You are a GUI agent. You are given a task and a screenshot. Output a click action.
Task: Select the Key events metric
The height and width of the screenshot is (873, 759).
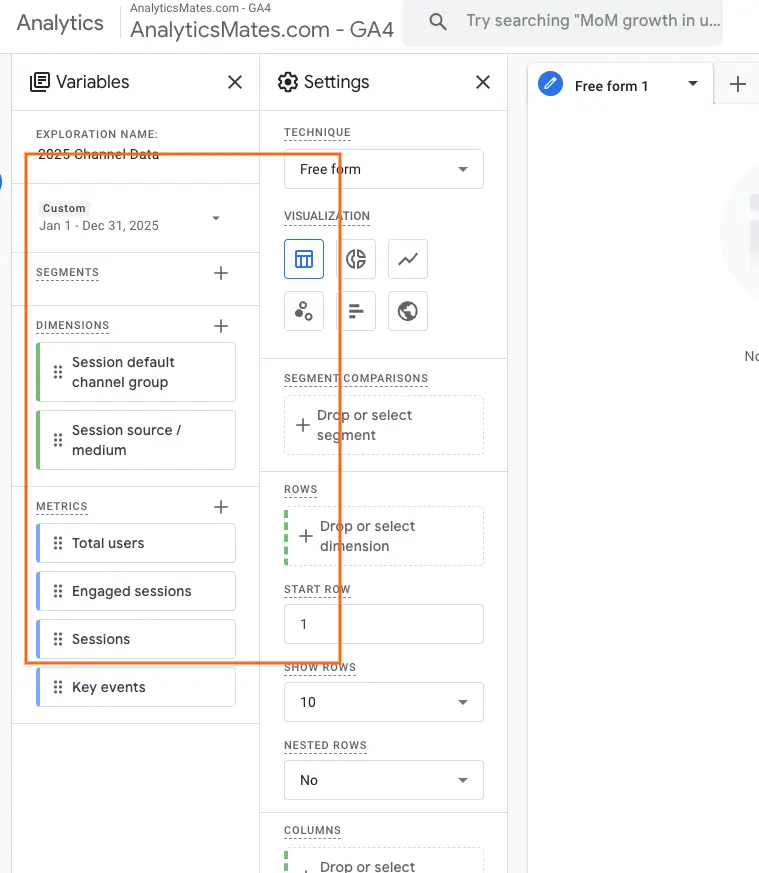tap(136, 687)
